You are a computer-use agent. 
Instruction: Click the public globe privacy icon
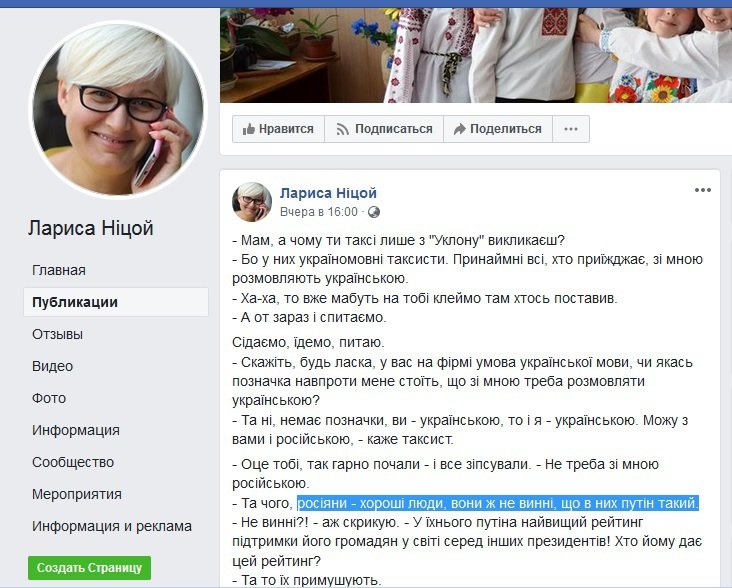pyautogui.click(x=374, y=212)
